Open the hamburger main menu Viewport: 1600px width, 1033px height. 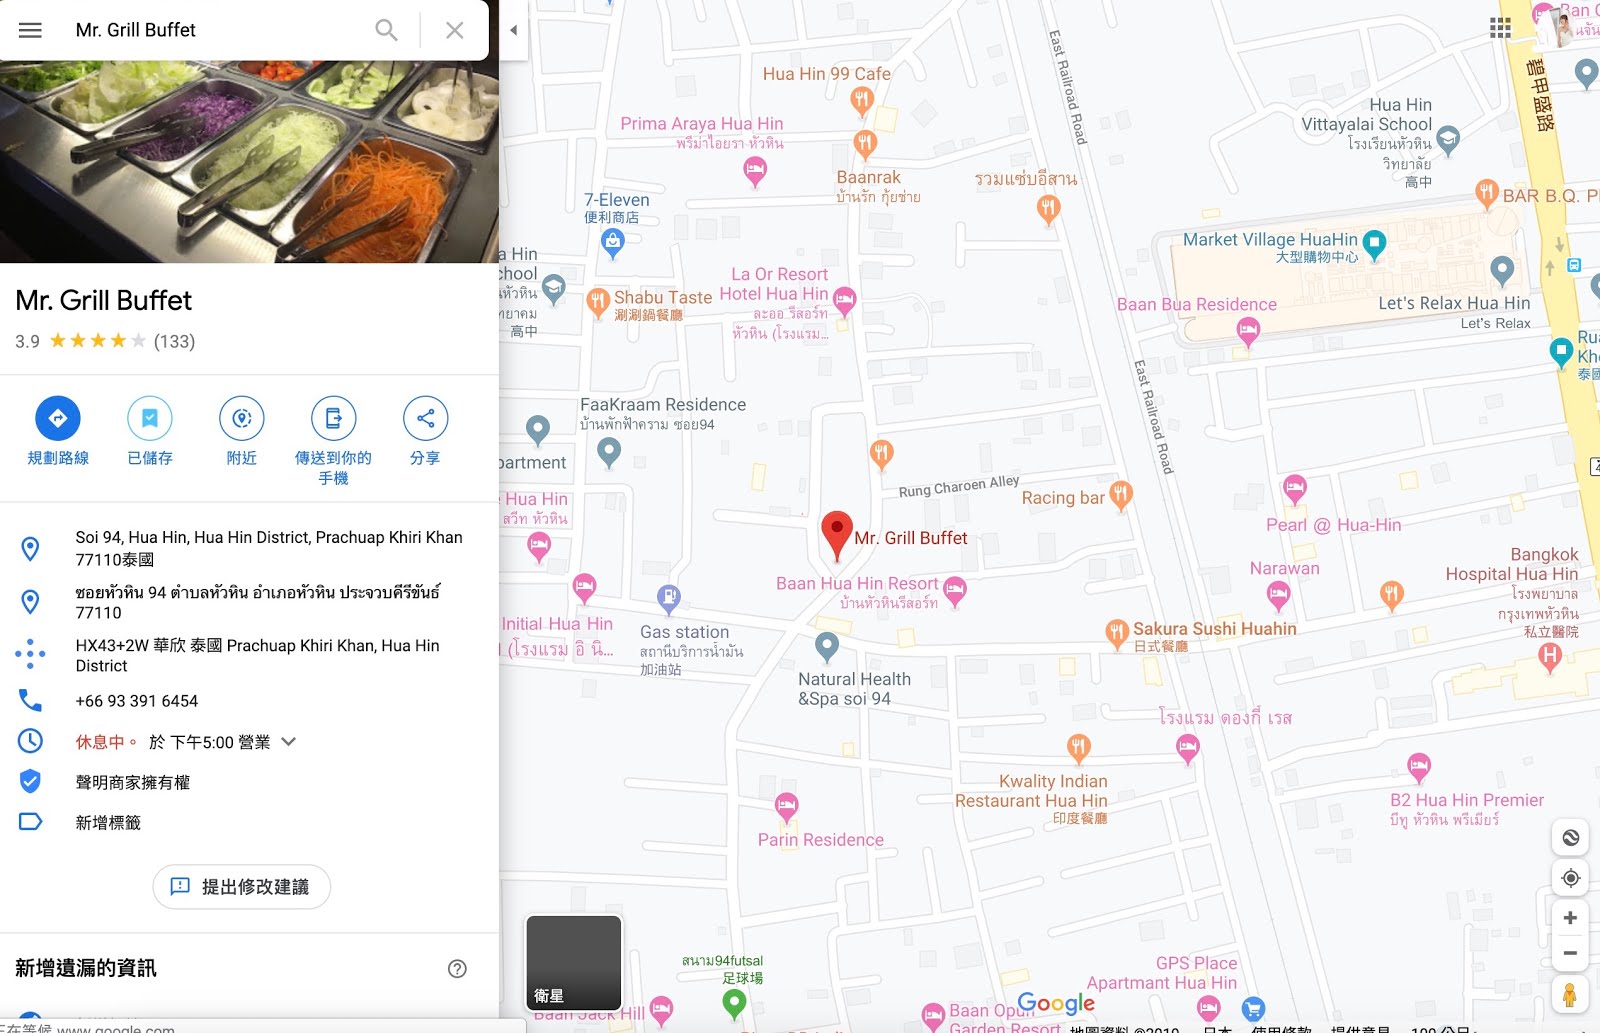(x=30, y=30)
